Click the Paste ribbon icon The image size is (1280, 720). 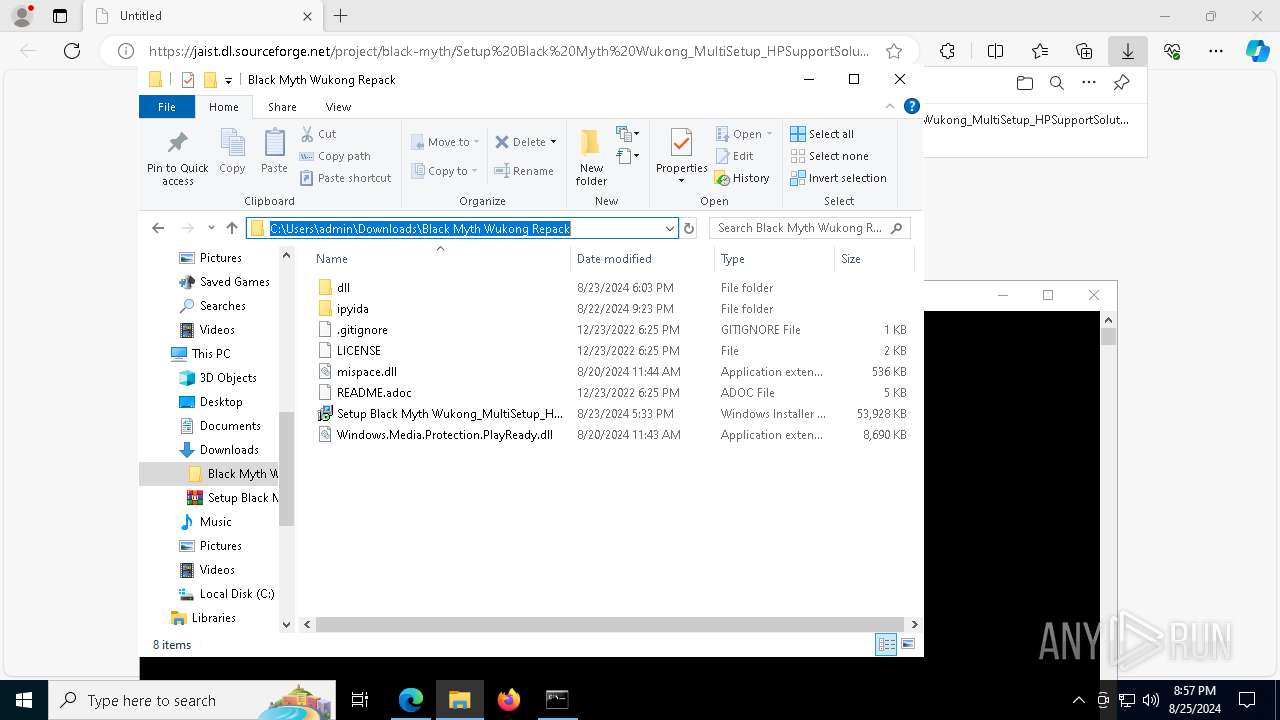coord(274,151)
